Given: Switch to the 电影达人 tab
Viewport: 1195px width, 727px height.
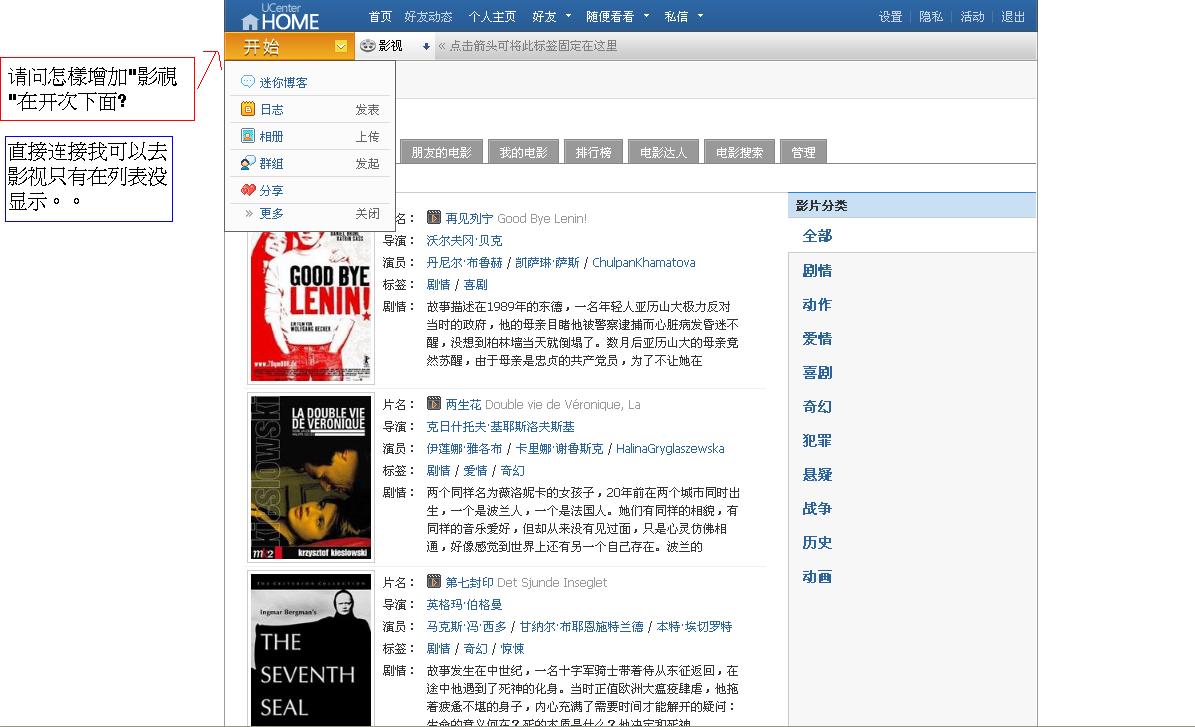Looking at the screenshot, I should [x=664, y=152].
